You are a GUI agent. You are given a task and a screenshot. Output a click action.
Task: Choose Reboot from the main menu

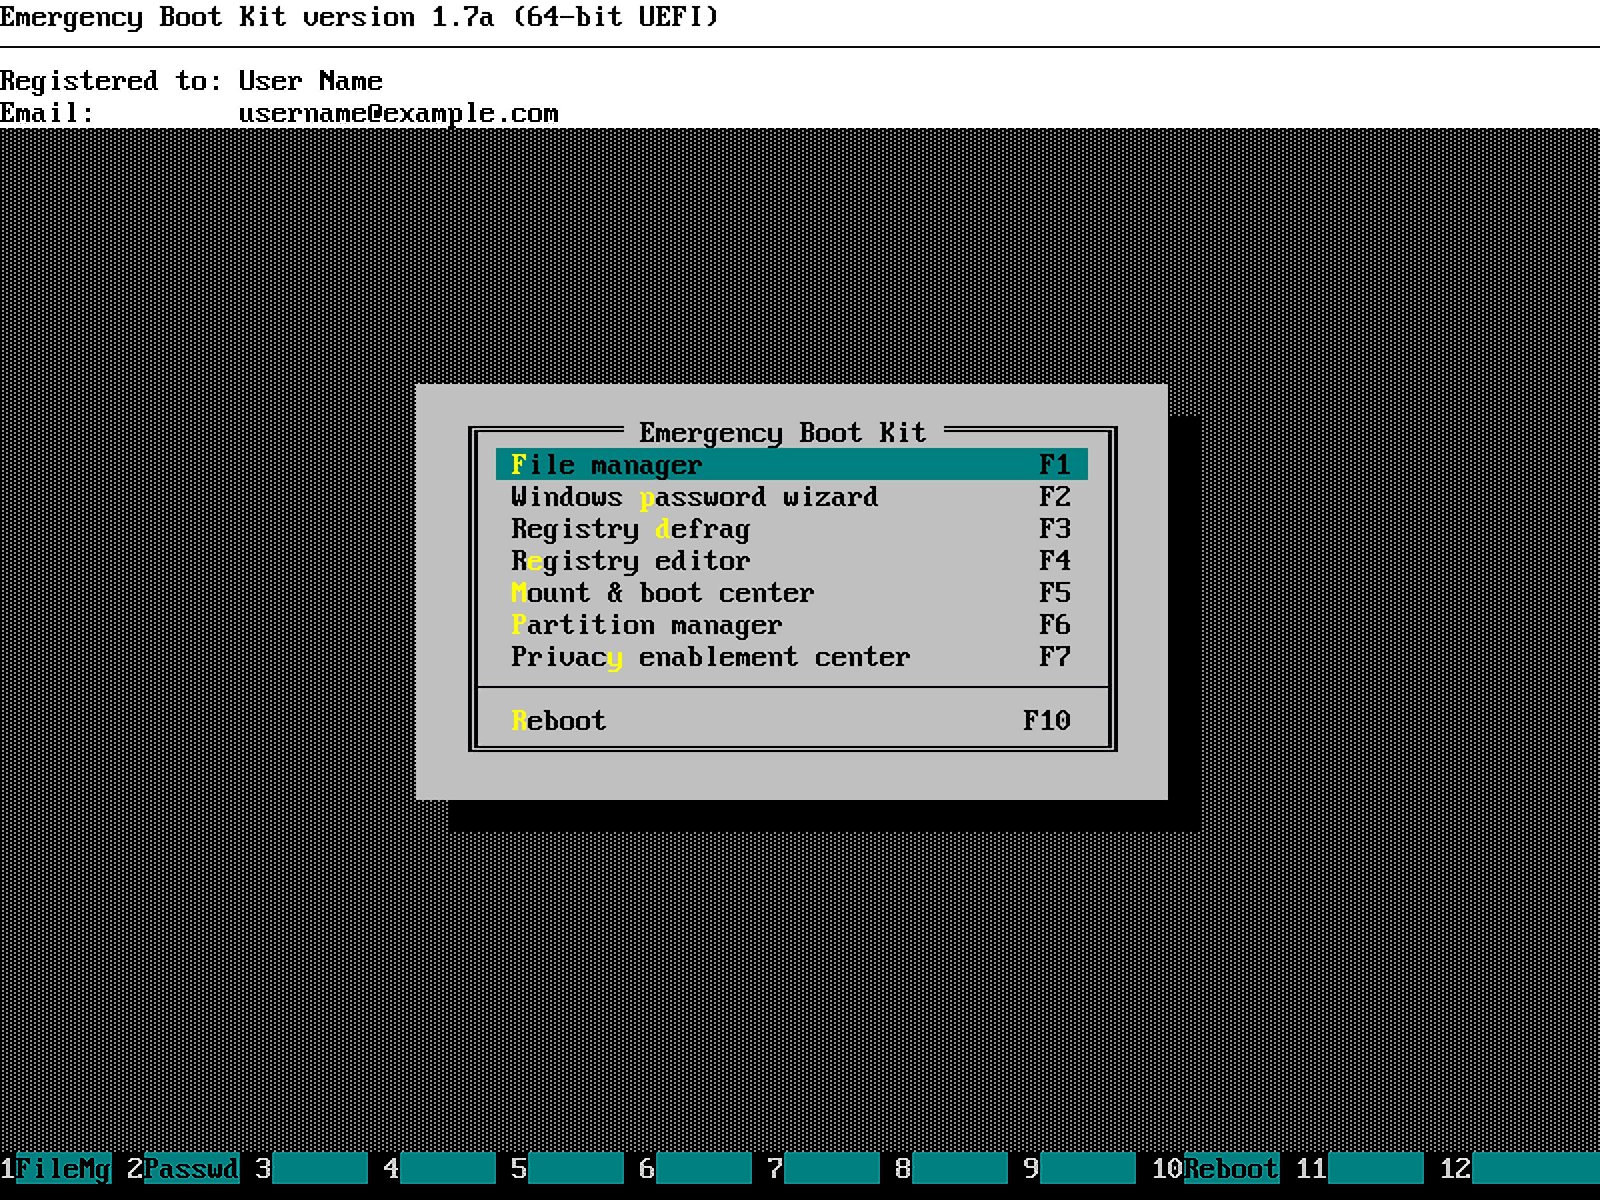[x=556, y=720]
